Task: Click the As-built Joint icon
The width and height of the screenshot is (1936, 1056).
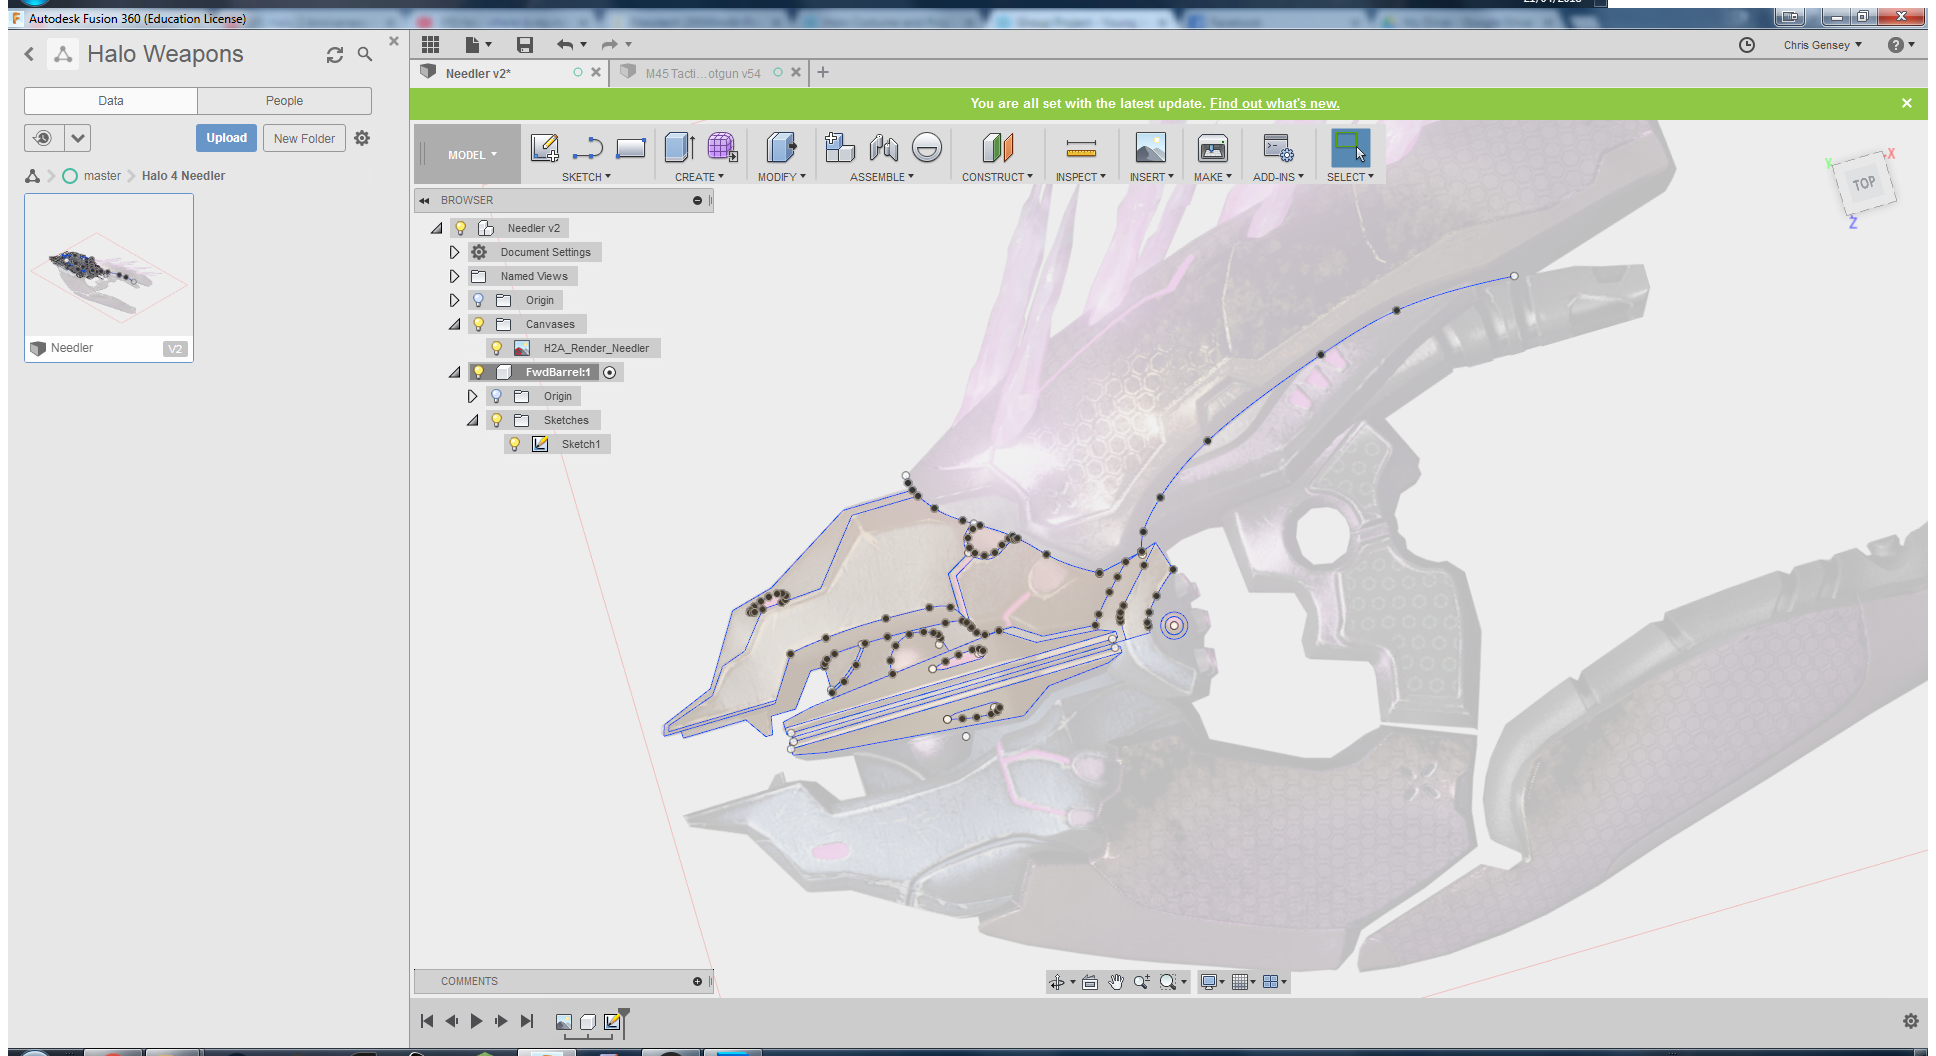Action: [x=927, y=148]
